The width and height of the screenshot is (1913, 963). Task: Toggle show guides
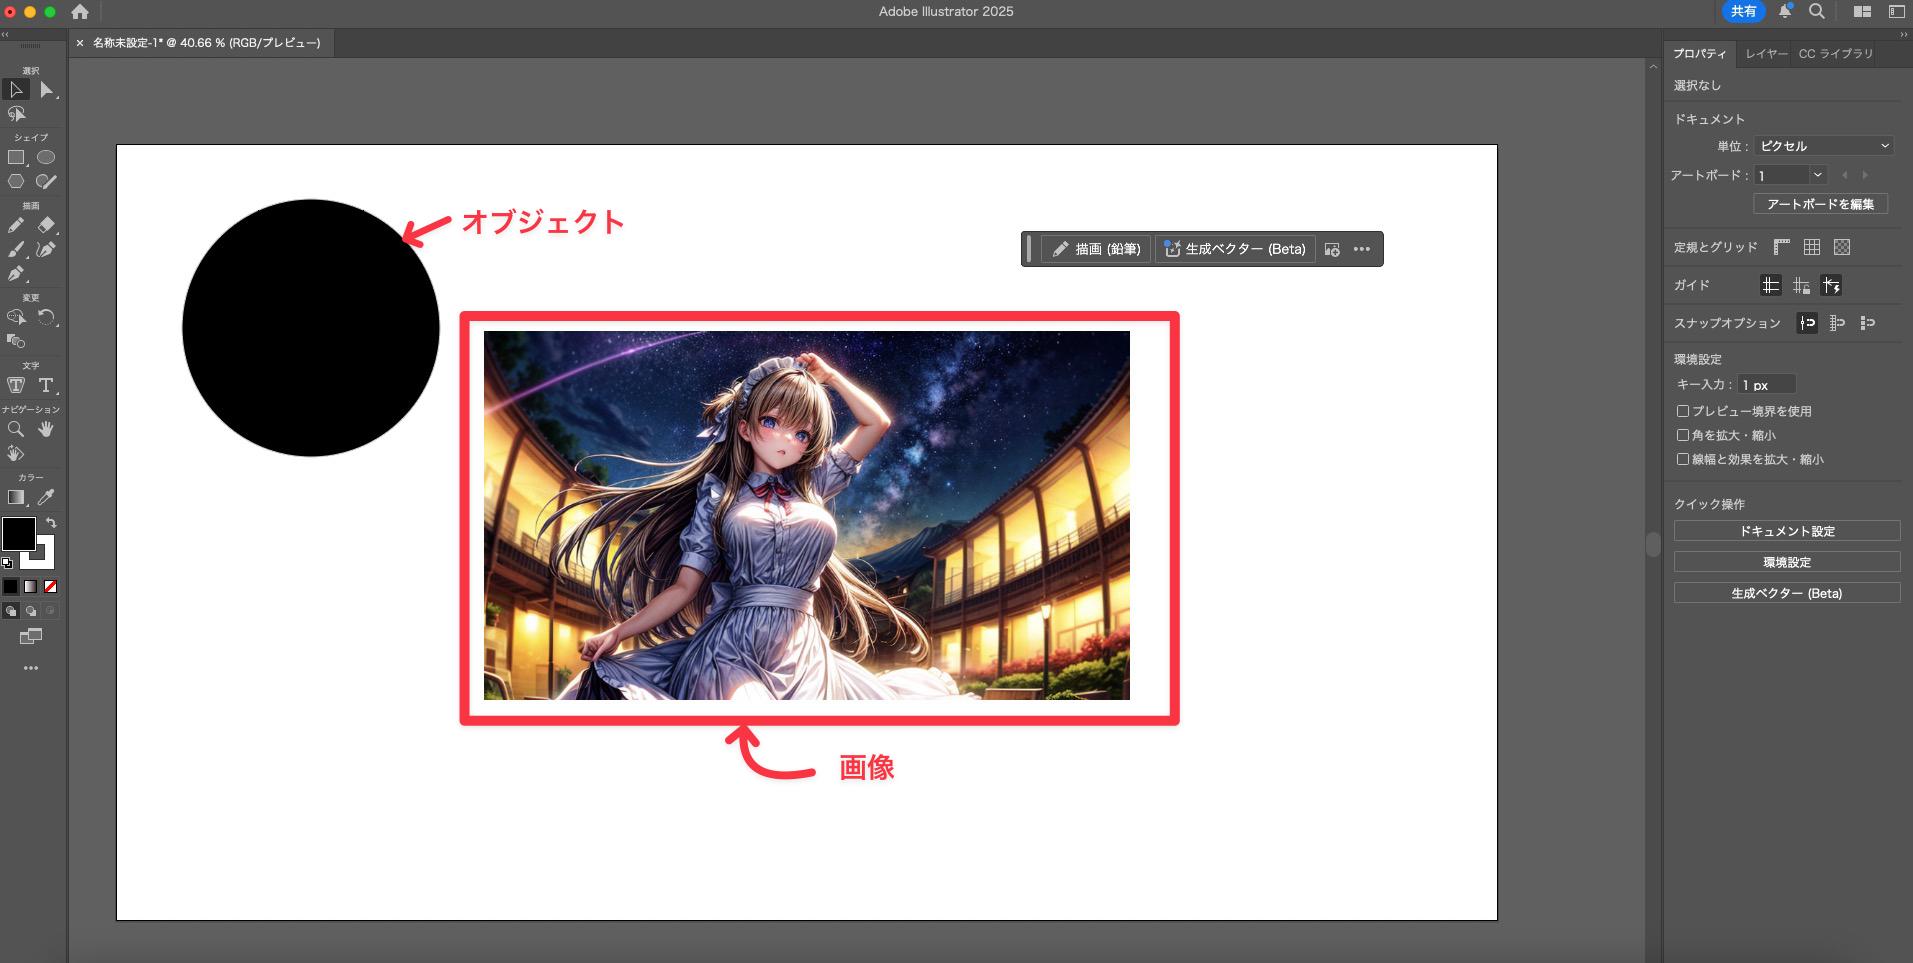click(1770, 286)
